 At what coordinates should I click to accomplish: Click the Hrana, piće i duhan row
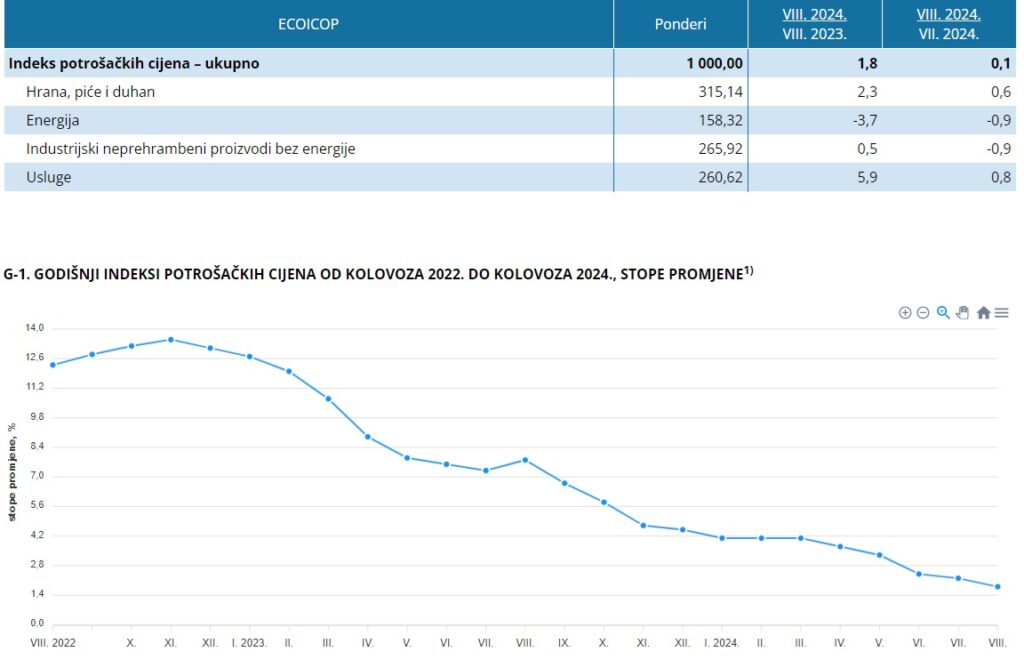tap(91, 92)
